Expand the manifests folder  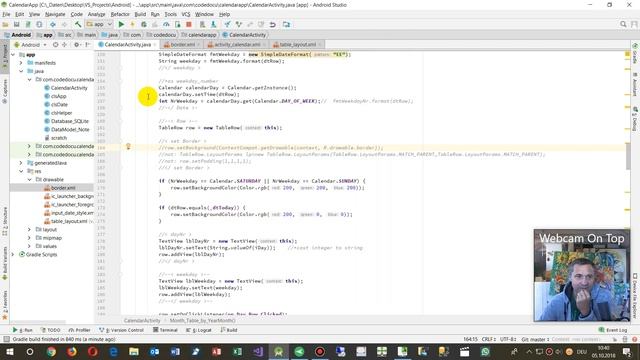[x=21, y=63]
